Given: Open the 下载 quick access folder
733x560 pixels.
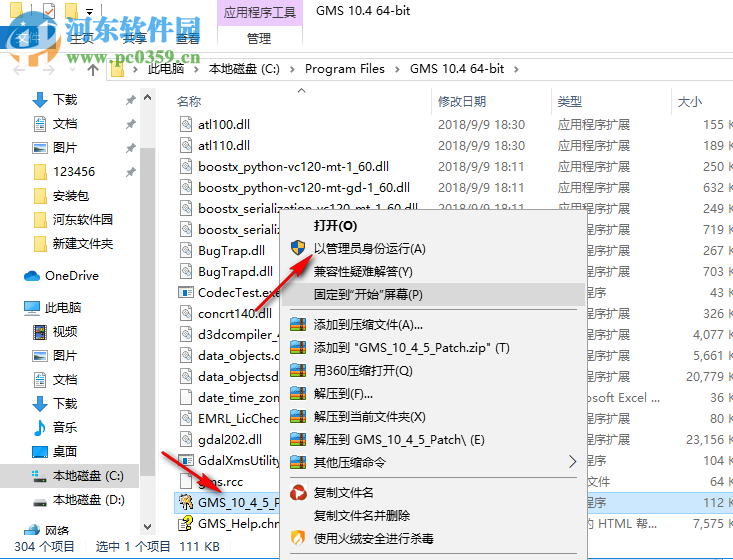Looking at the screenshot, I should 65,100.
